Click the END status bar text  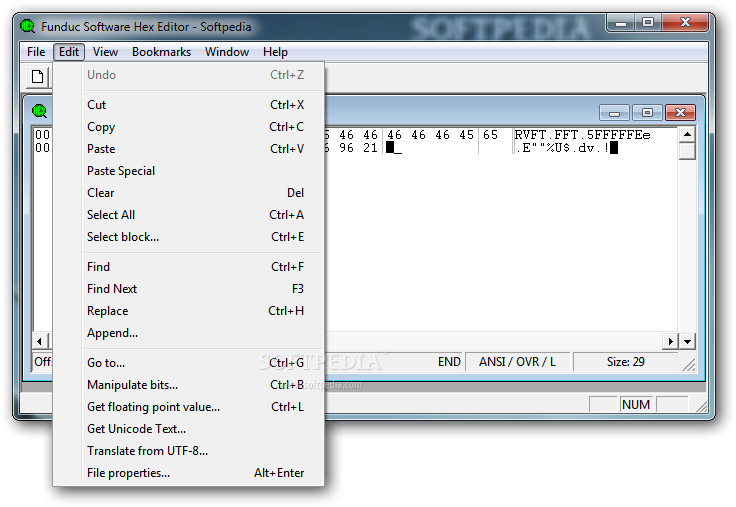(x=449, y=362)
